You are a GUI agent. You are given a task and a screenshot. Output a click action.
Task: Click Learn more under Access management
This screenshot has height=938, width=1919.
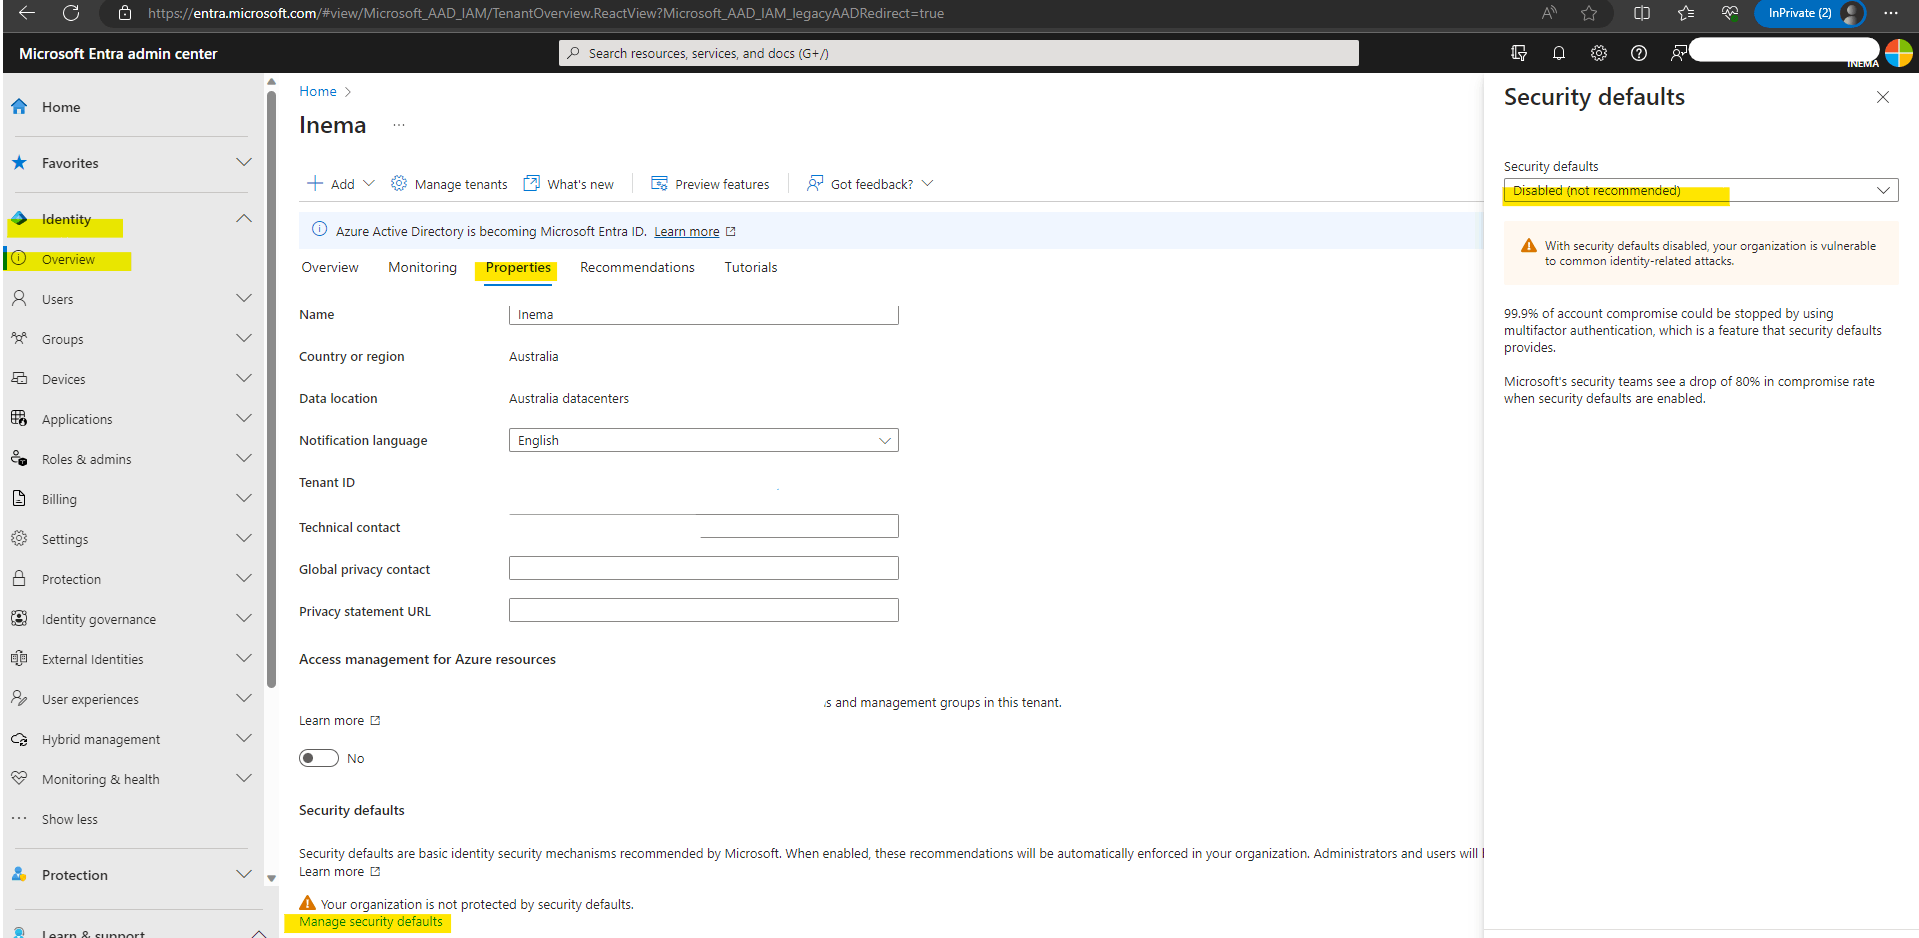click(331, 720)
